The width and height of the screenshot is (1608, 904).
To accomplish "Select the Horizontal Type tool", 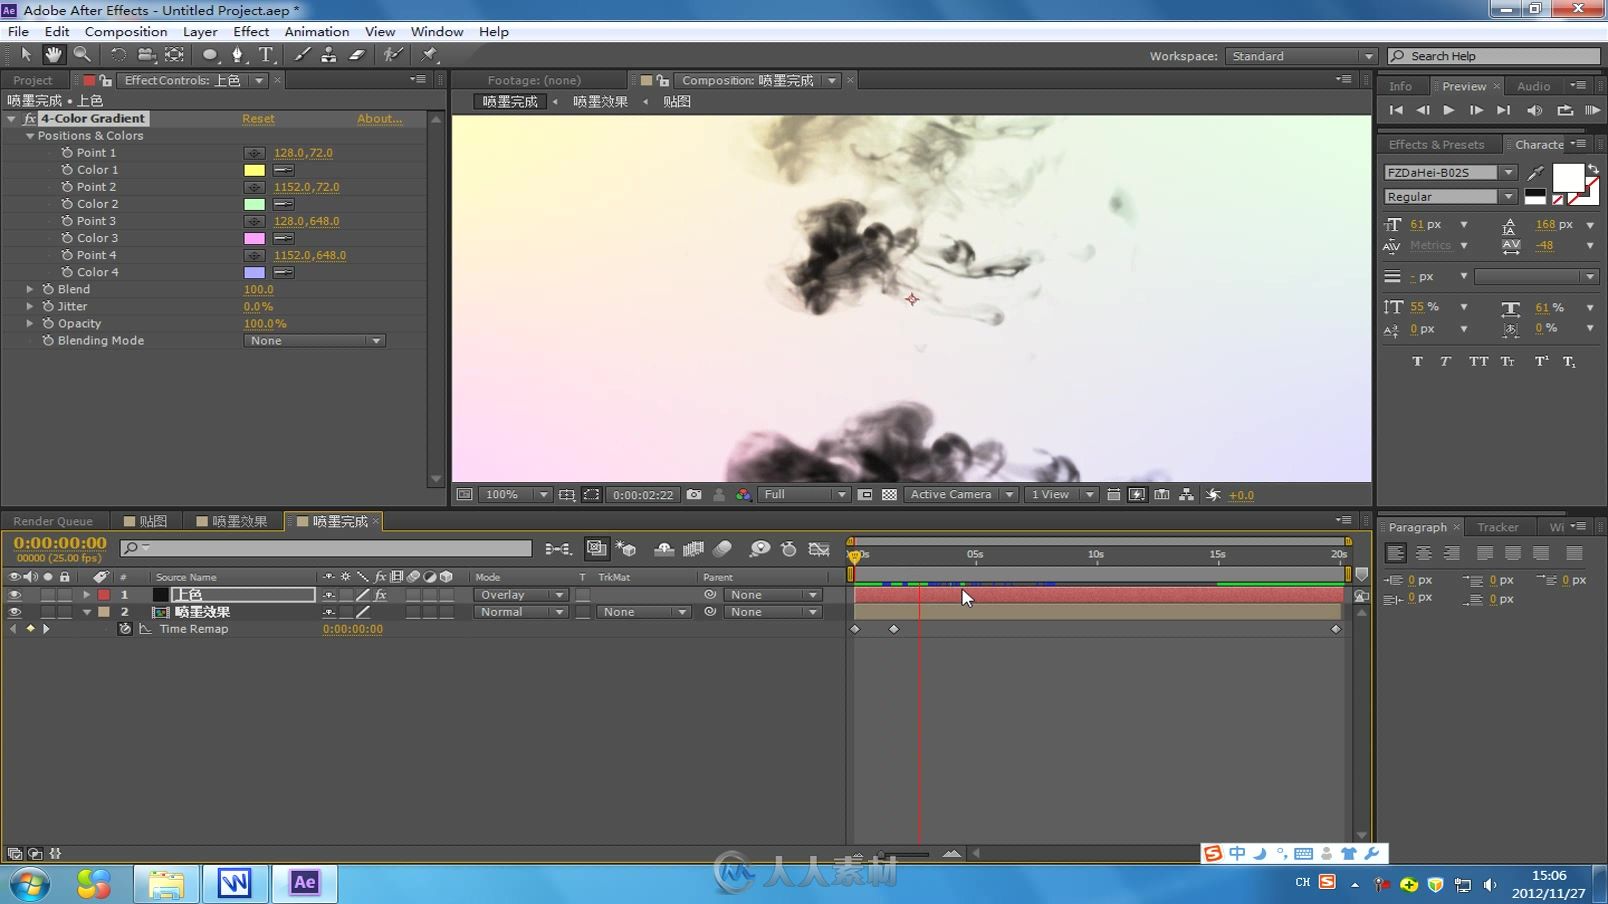I will coord(266,55).
